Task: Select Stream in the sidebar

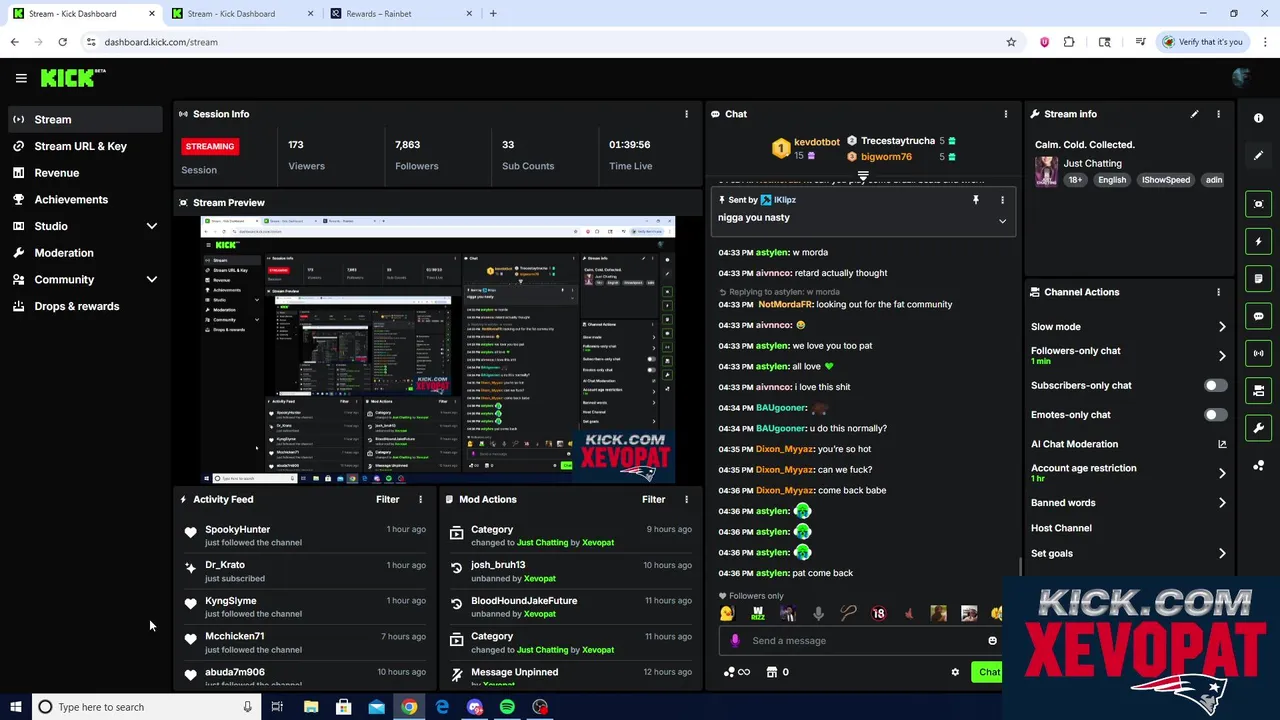Action: pyautogui.click(x=85, y=119)
